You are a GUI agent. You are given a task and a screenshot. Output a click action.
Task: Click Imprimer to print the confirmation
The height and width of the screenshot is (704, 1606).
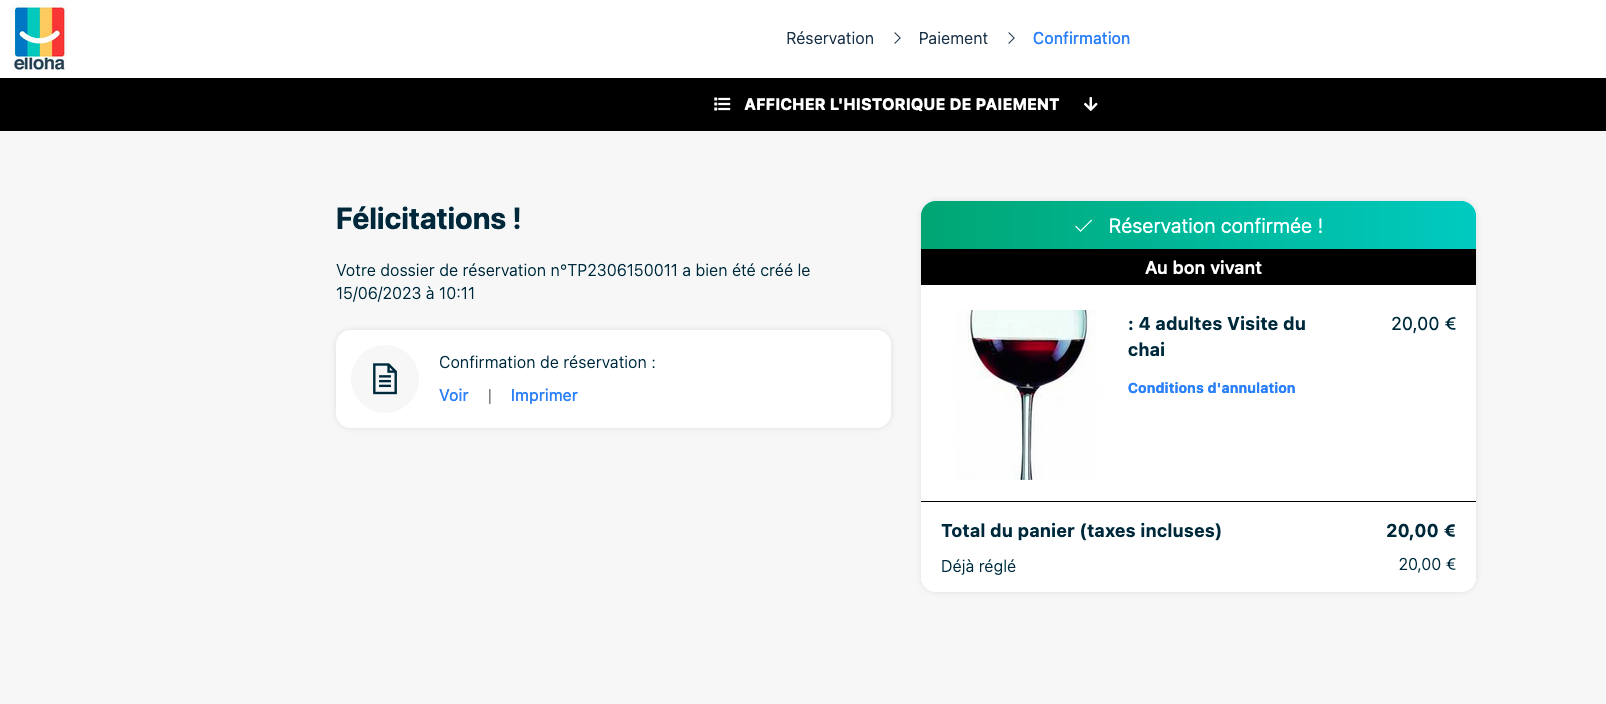point(544,395)
